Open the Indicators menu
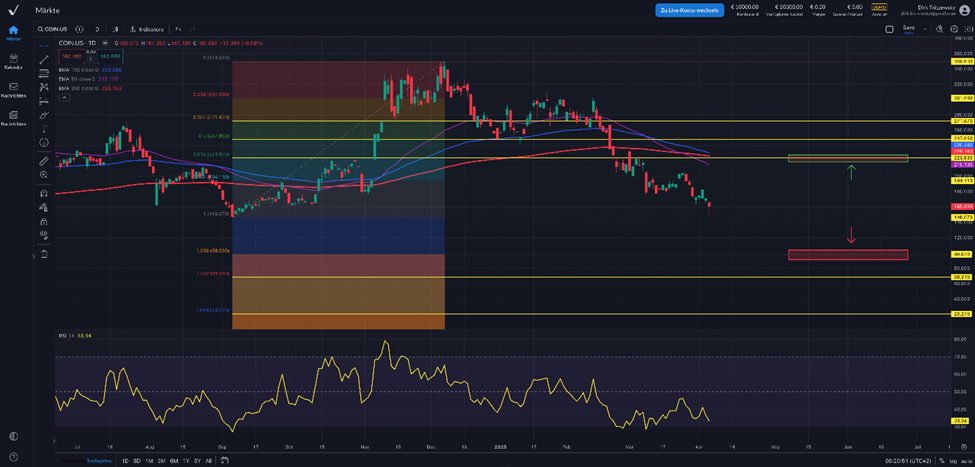 [x=147, y=29]
